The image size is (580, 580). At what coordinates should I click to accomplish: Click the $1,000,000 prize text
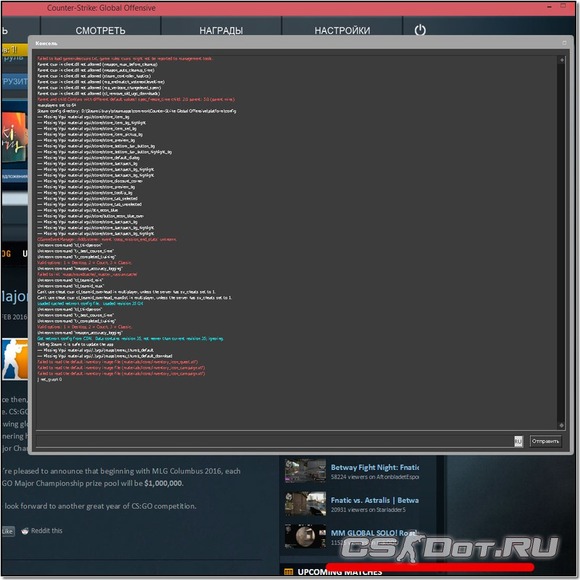[x=163, y=483]
